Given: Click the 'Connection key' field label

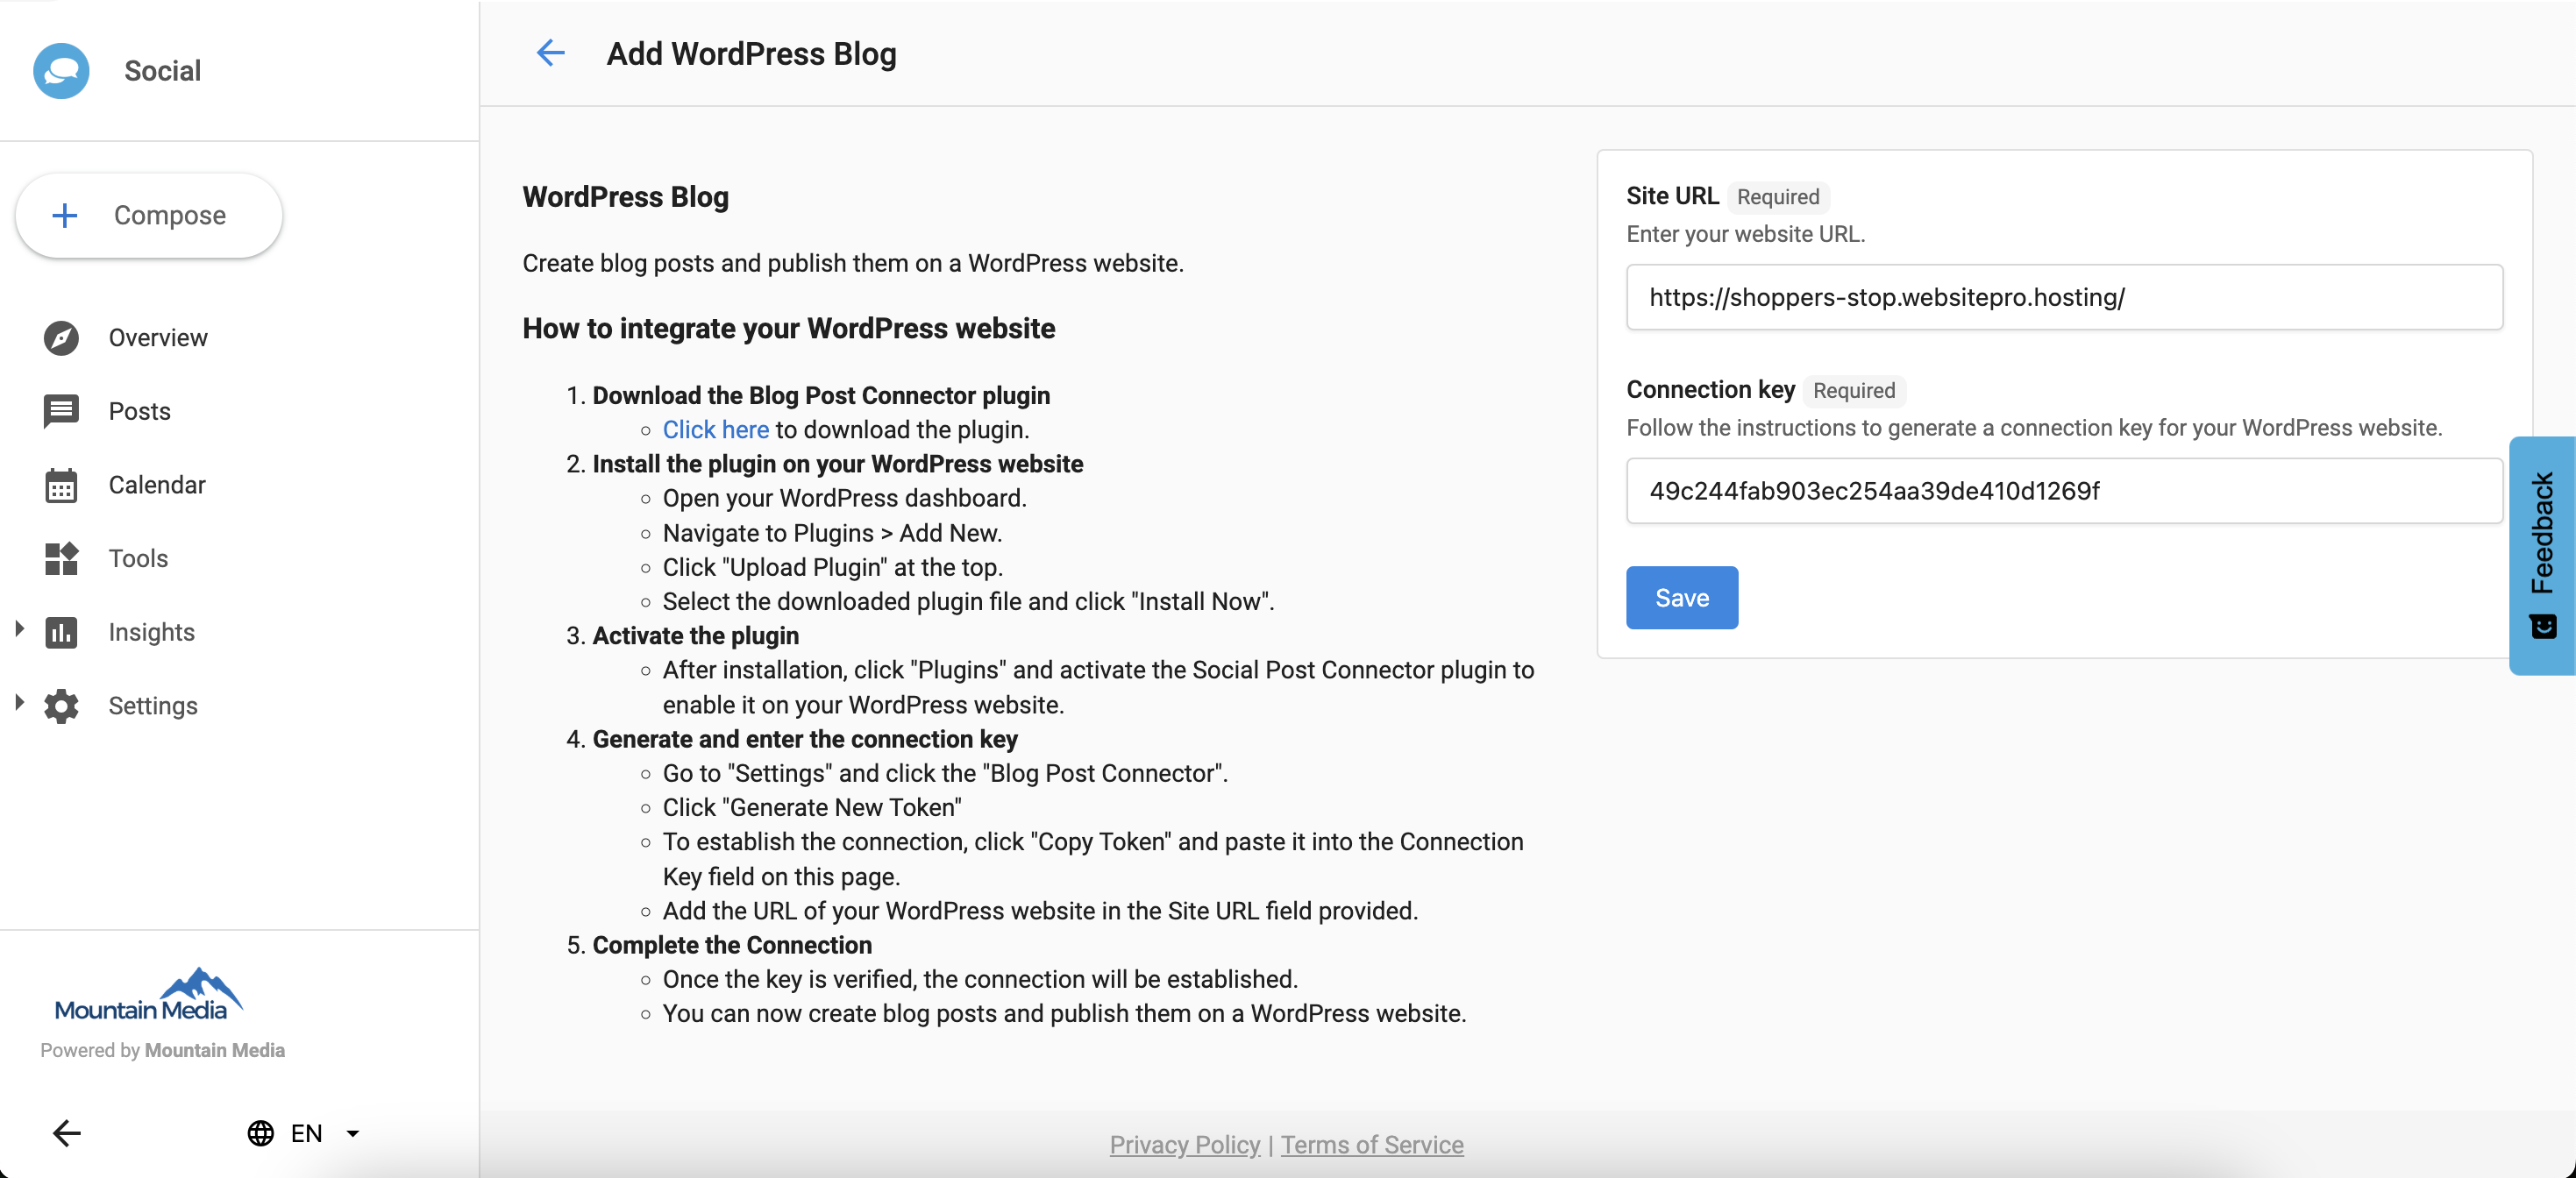Looking at the screenshot, I should tap(1711, 389).
